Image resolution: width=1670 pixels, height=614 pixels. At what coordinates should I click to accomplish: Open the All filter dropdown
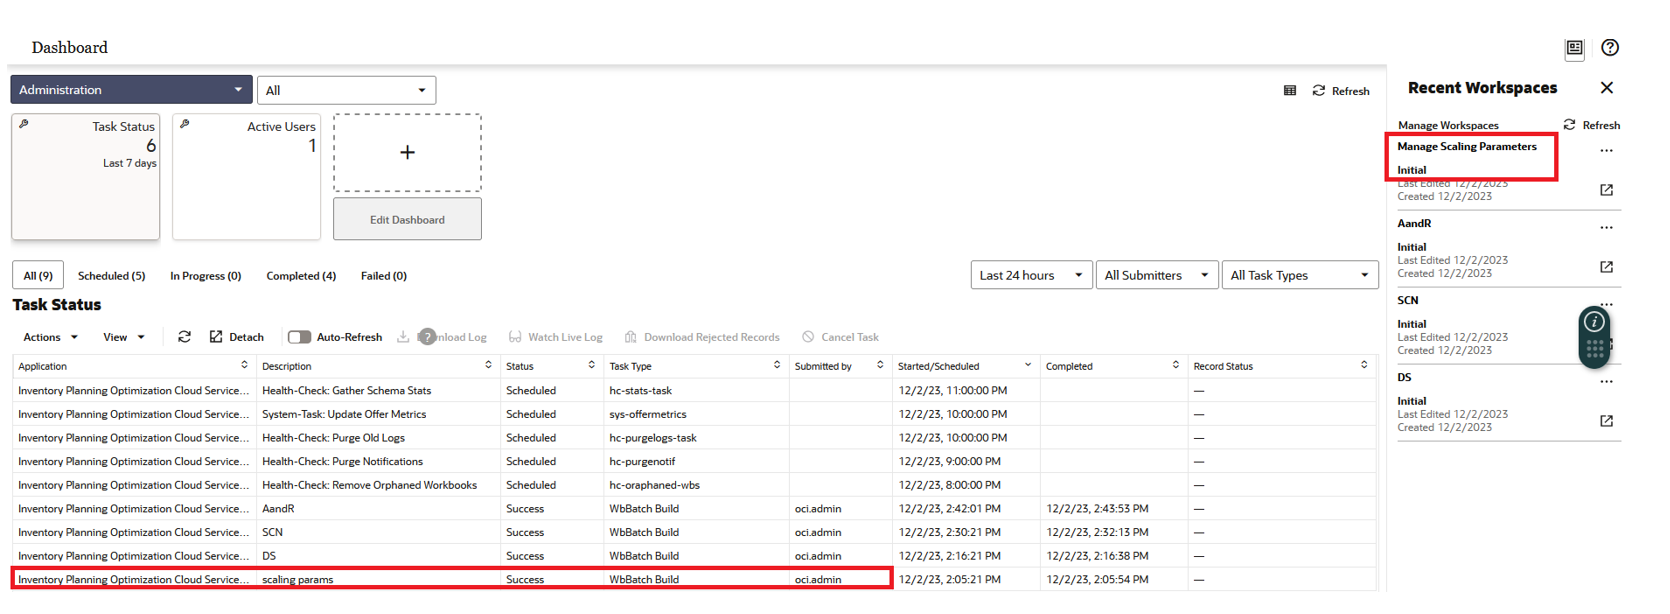(x=346, y=90)
